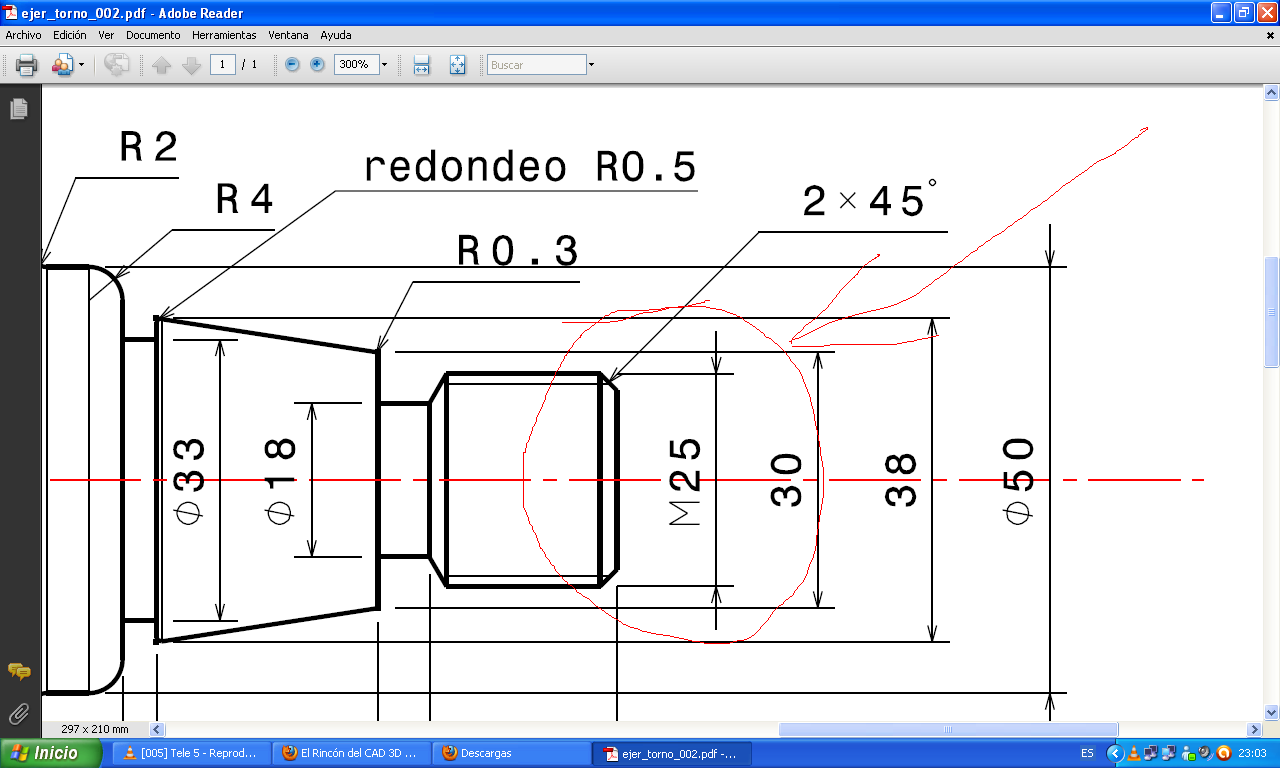Zoom in with the plus icon
Viewport: 1280px width, 768px height.
click(x=317, y=64)
